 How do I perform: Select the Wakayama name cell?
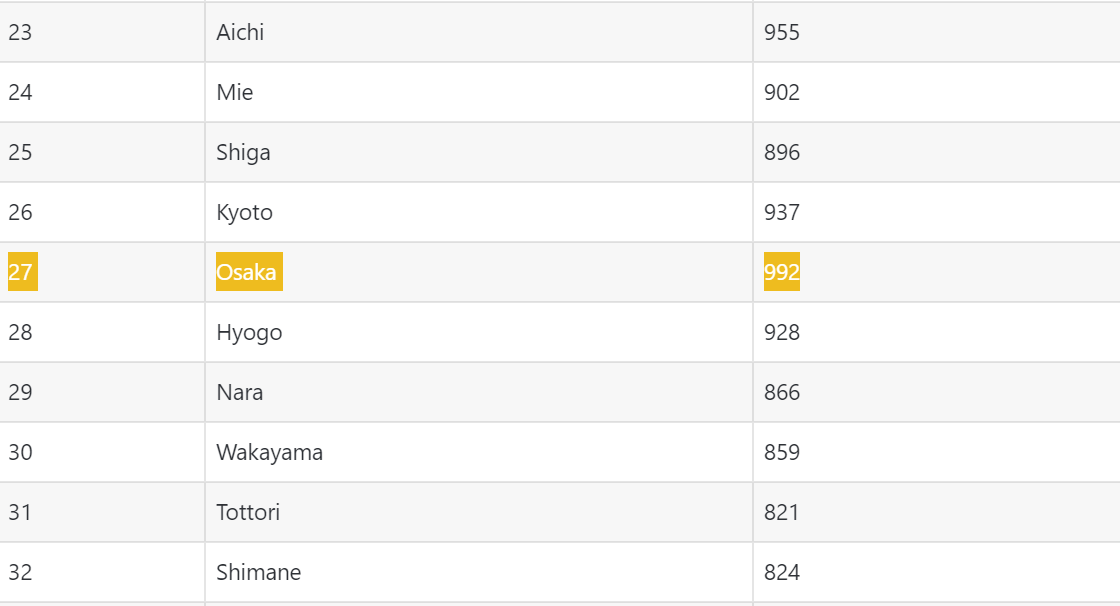tap(479, 452)
